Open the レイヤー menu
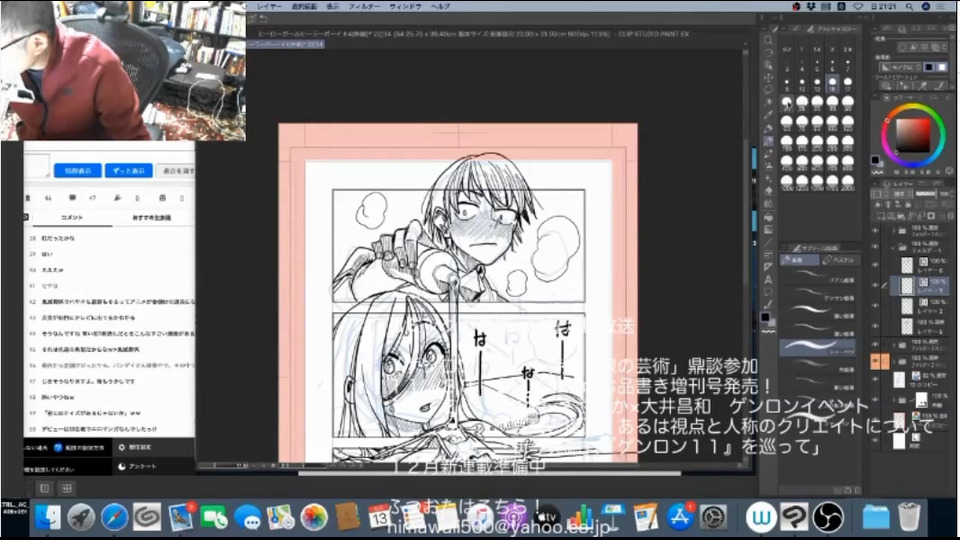The image size is (960, 540). click(x=269, y=6)
